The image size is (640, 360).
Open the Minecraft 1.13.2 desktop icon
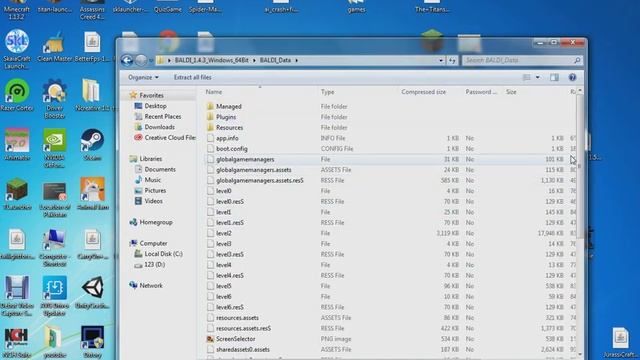click(x=17, y=9)
